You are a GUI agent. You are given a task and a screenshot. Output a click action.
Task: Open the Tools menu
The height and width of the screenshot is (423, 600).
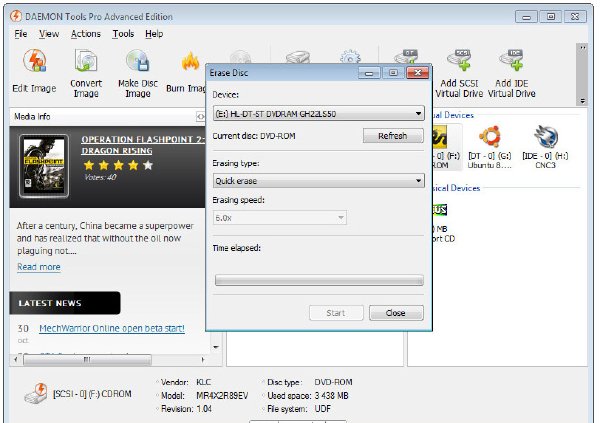coord(123,34)
